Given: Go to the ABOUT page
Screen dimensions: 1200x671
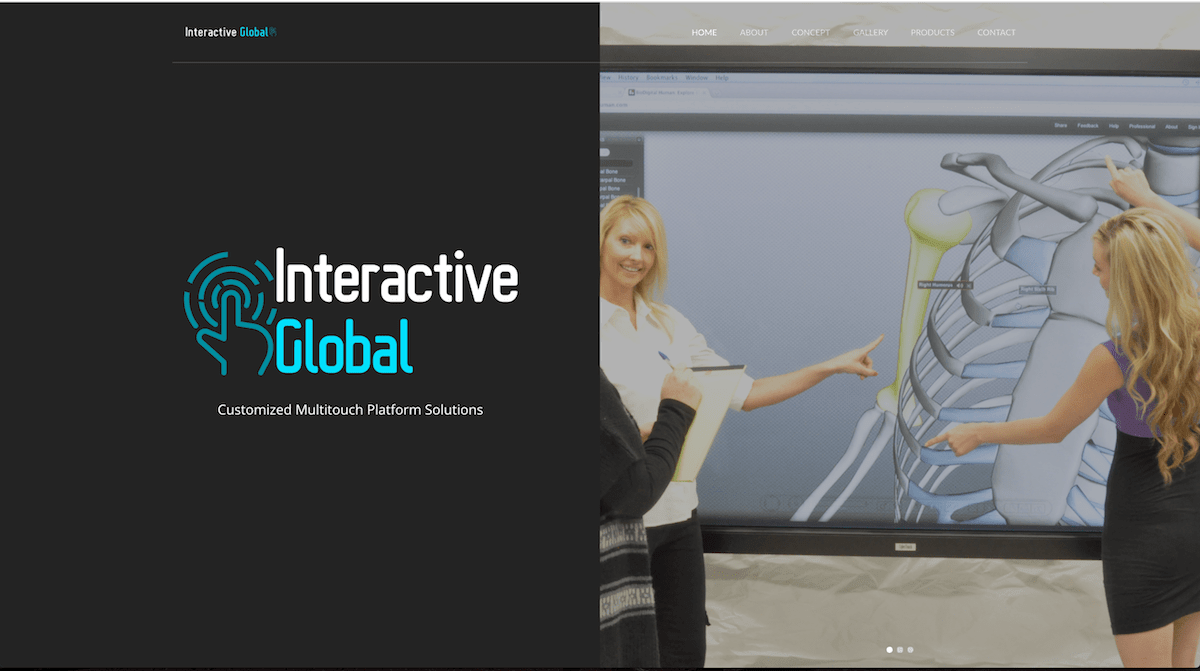Looking at the screenshot, I should point(754,33).
